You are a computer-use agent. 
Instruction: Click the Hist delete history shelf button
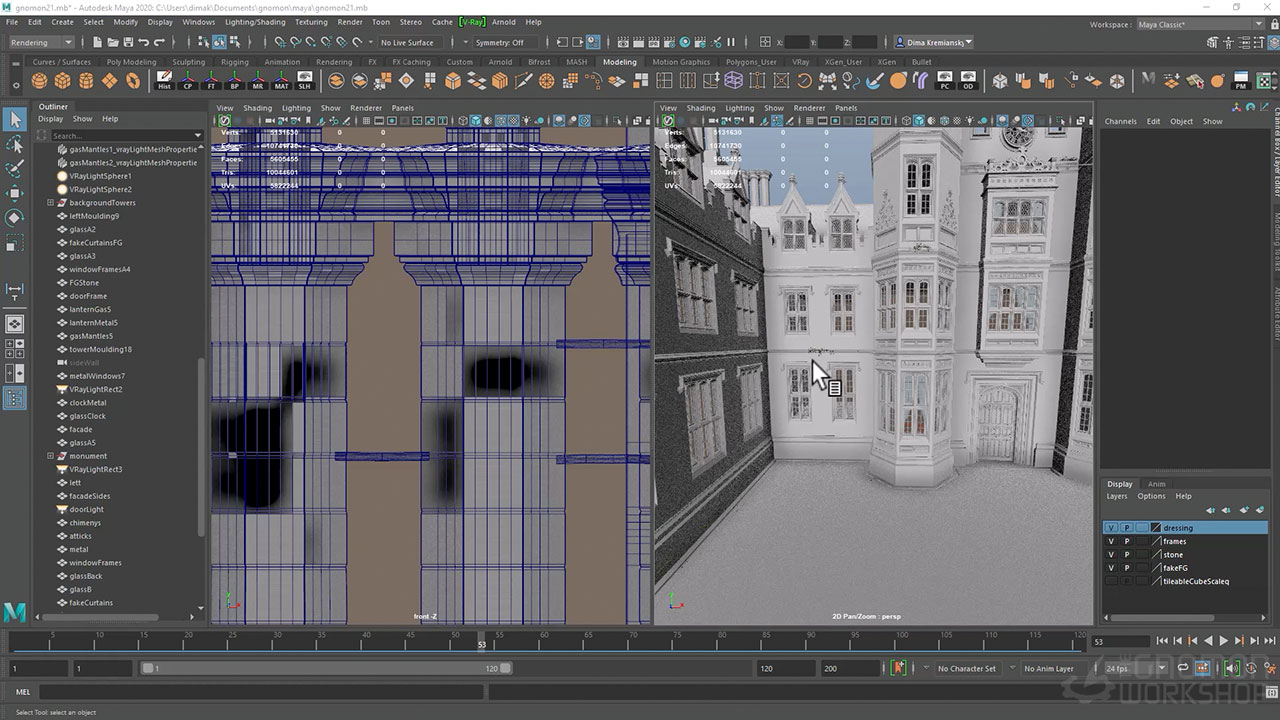tap(164, 81)
